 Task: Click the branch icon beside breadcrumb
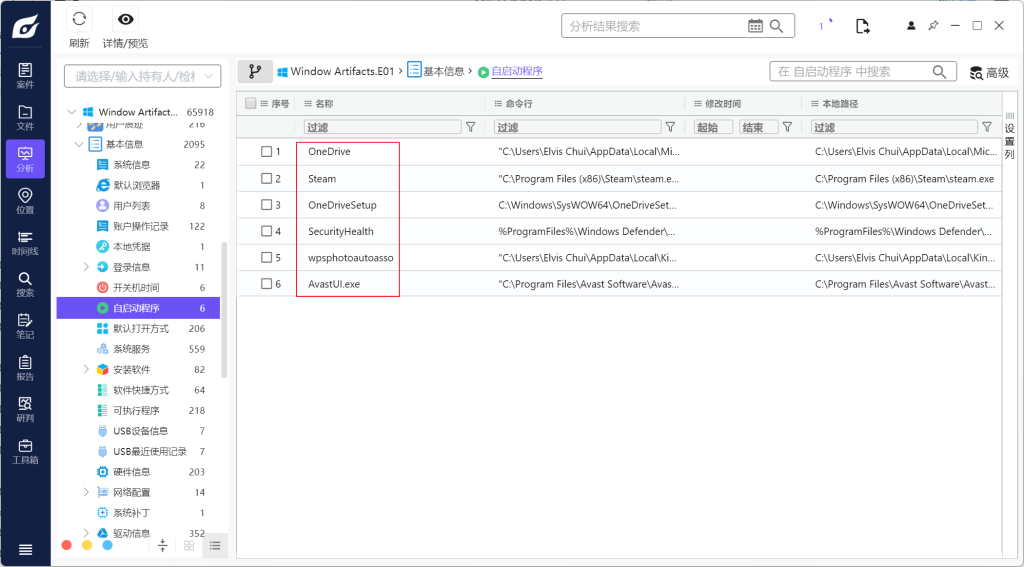(254, 72)
